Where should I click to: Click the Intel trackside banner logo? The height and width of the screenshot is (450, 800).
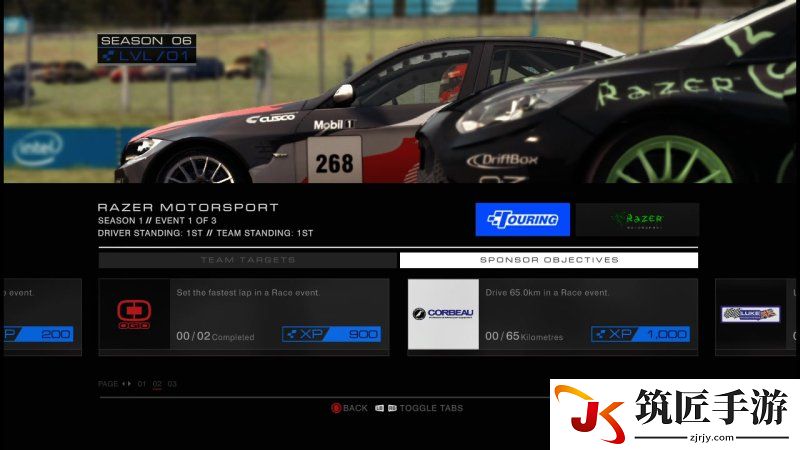coord(38,148)
